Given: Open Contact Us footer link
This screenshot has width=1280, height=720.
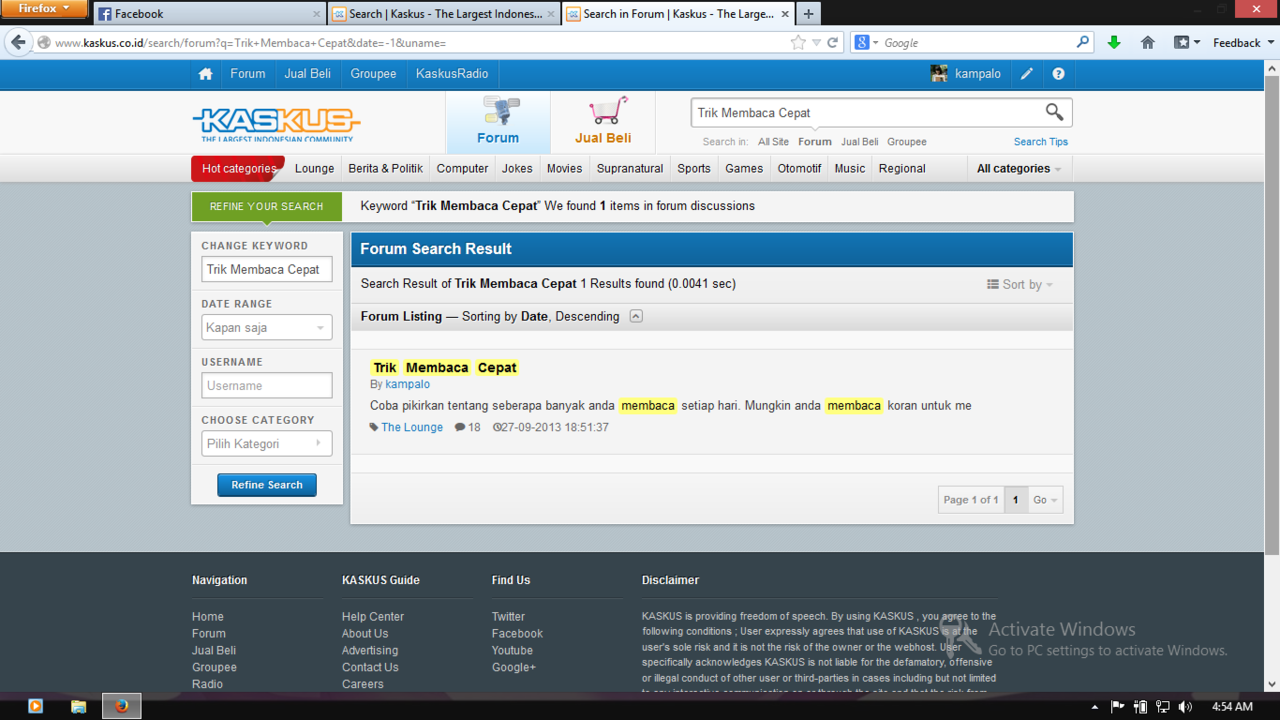Looking at the screenshot, I should [370, 667].
